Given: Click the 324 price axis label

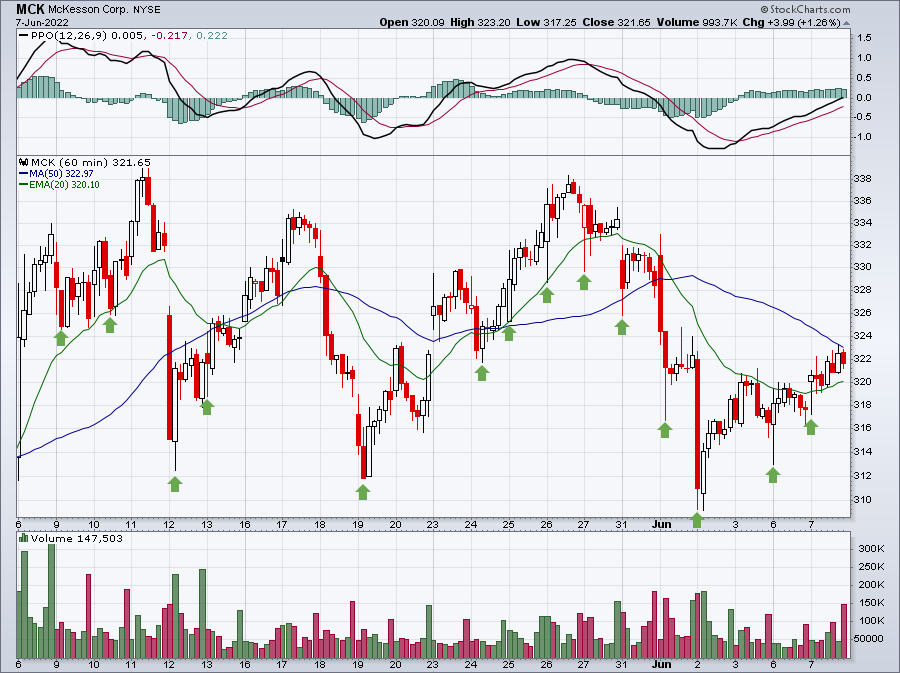Looking at the screenshot, I should point(863,336).
